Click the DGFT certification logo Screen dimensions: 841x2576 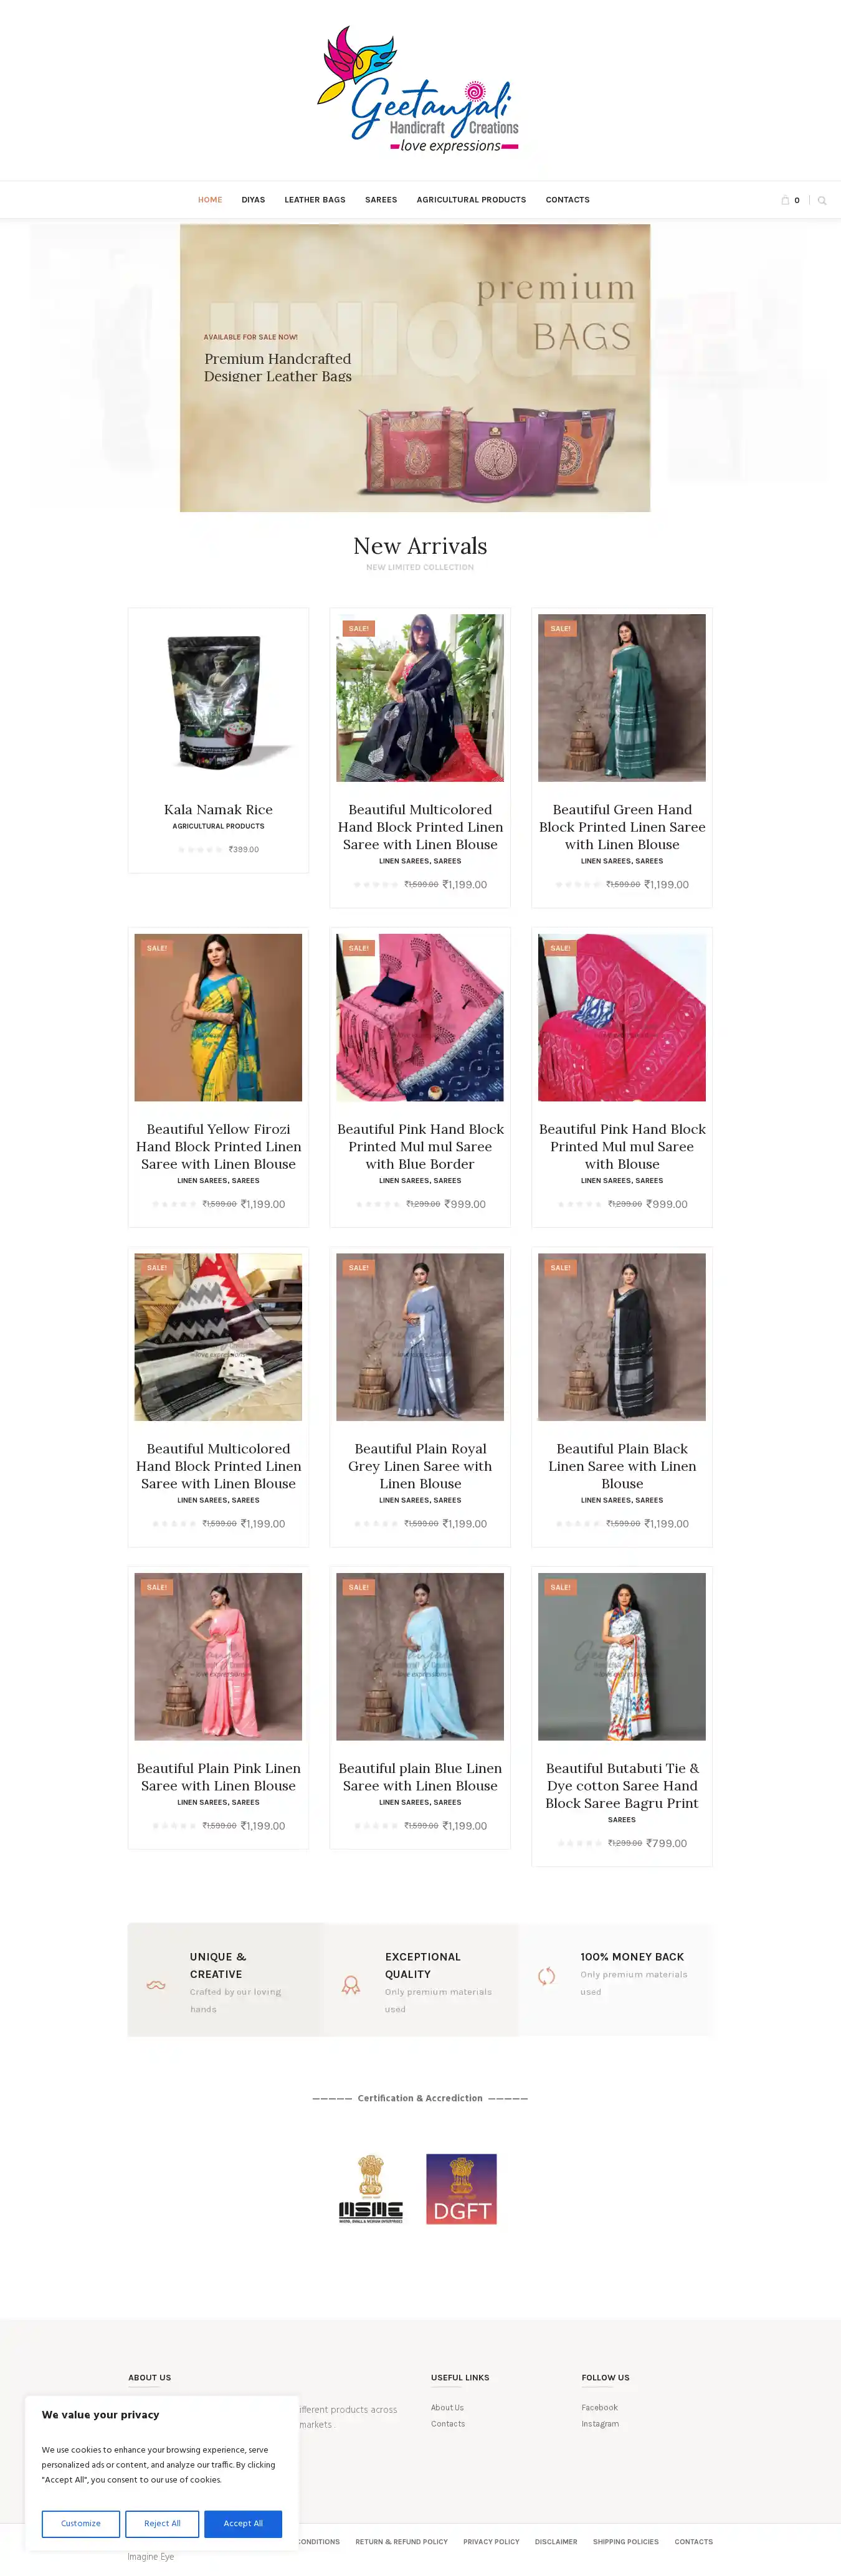pos(461,2188)
